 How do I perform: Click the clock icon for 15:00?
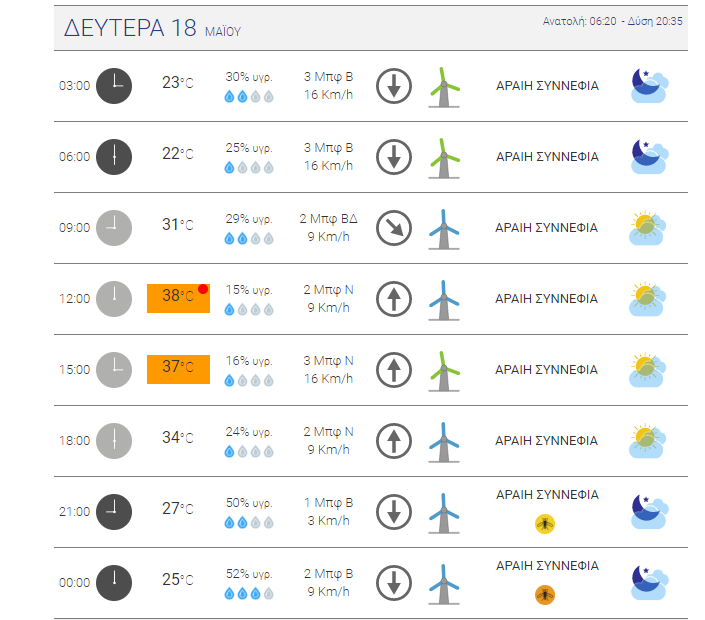[114, 370]
